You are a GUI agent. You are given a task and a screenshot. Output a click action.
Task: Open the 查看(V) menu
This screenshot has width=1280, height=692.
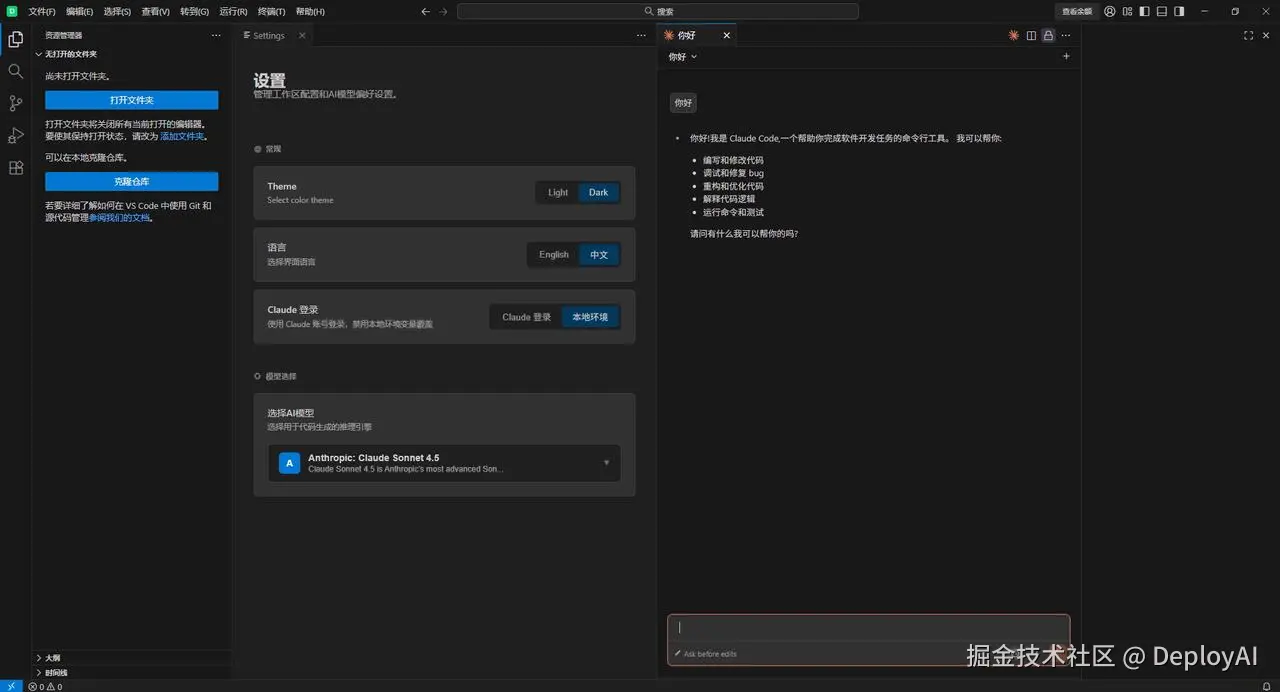coord(155,11)
